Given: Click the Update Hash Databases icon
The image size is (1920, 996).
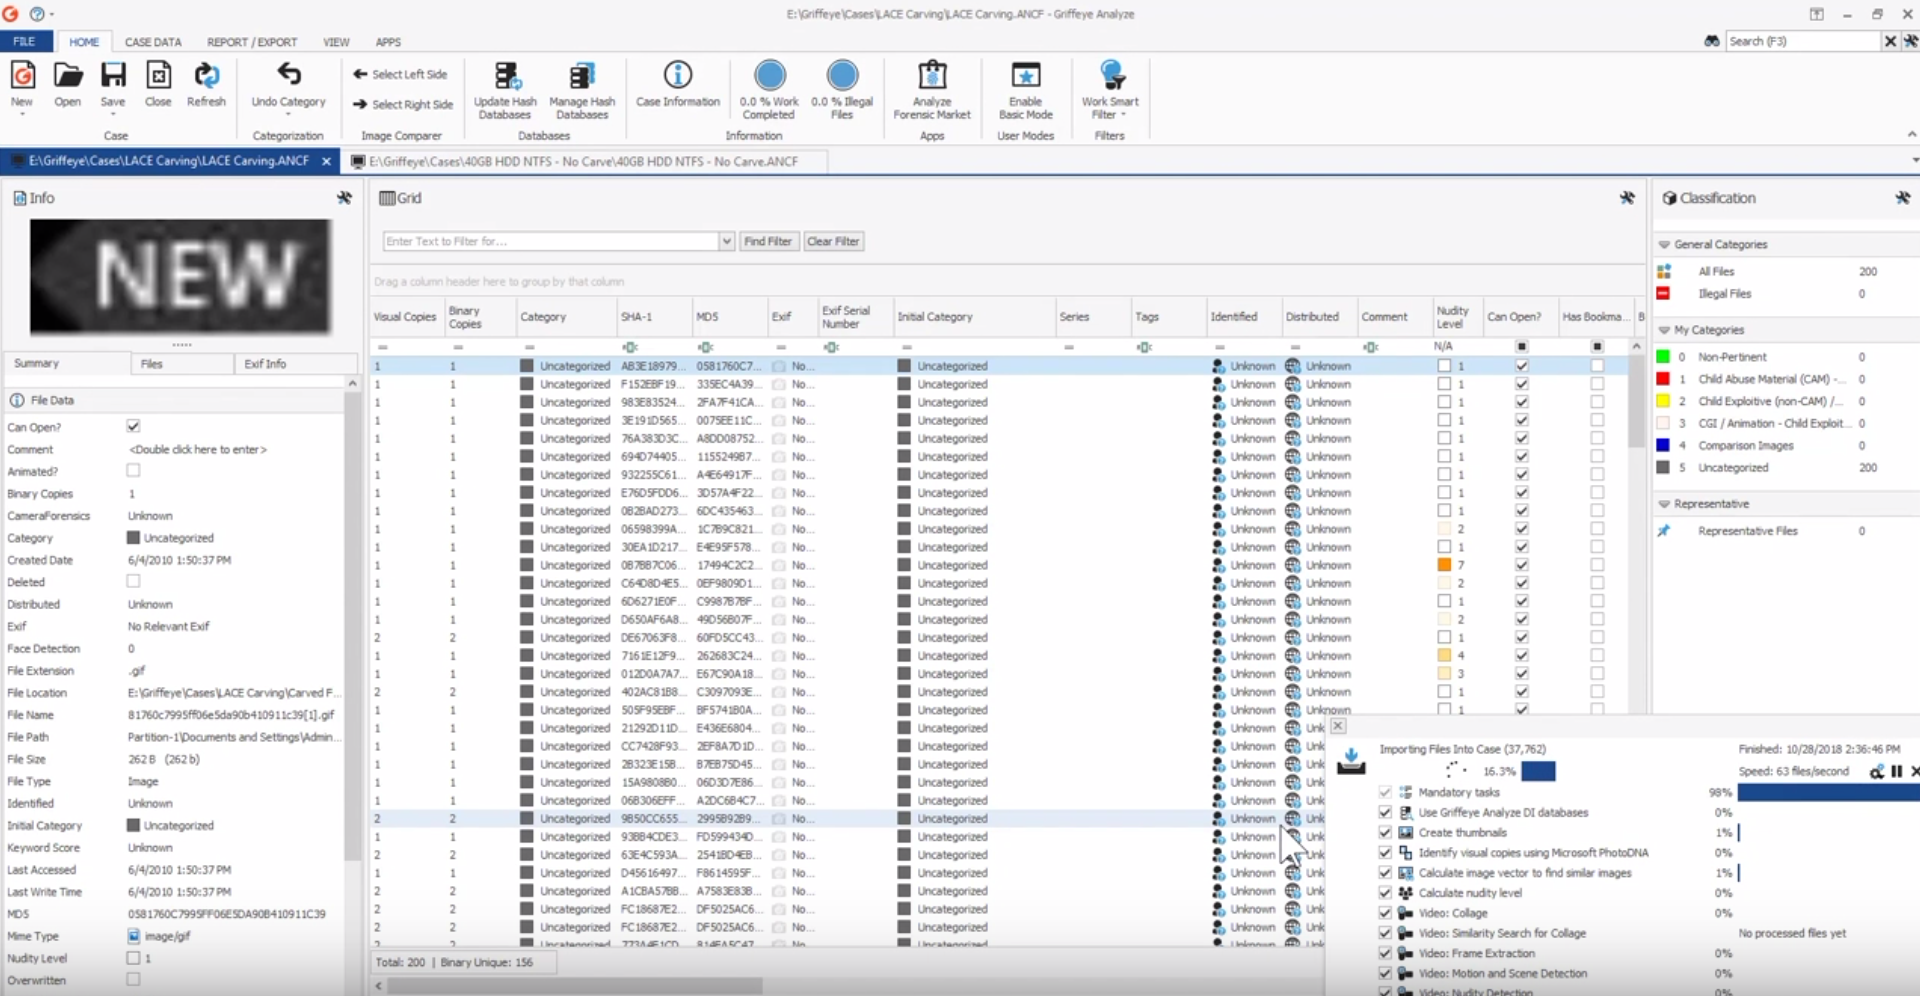Looking at the screenshot, I should click(x=506, y=76).
